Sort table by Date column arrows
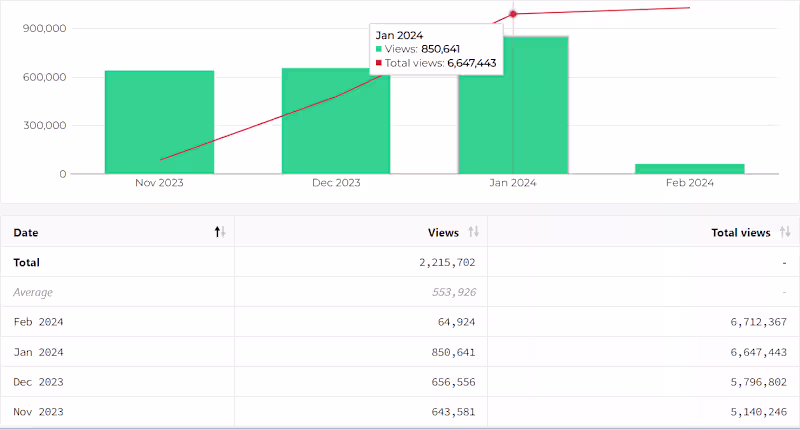The height and width of the screenshot is (430, 800). coord(220,232)
